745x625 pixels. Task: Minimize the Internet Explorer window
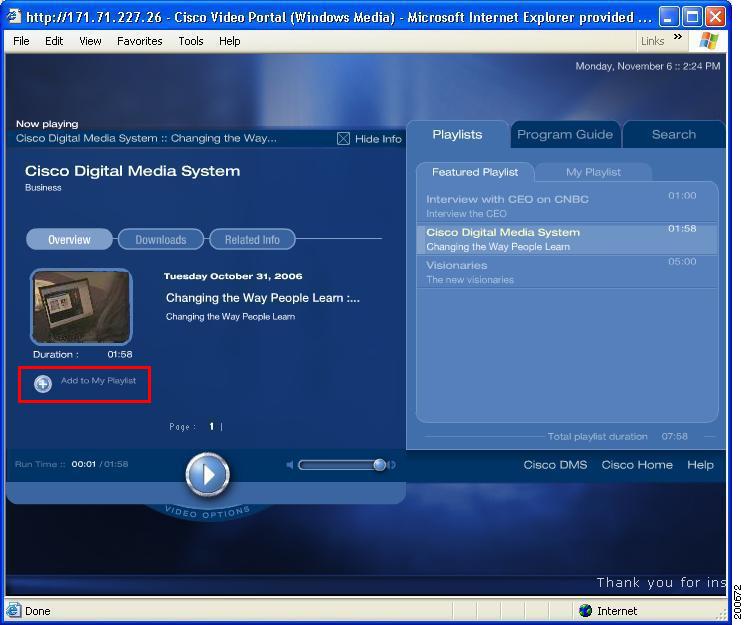[x=669, y=17]
